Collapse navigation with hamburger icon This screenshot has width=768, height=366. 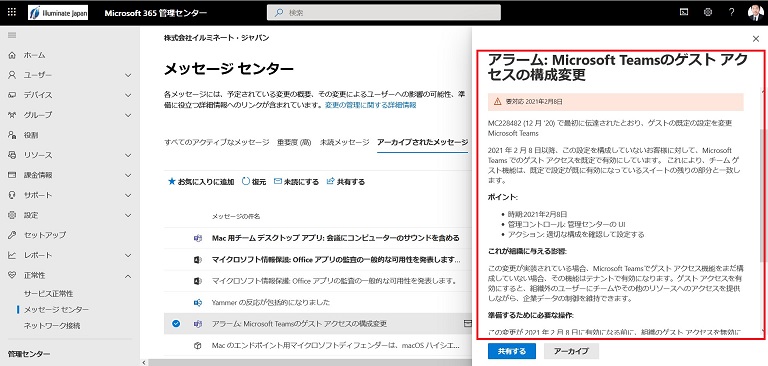(x=12, y=35)
